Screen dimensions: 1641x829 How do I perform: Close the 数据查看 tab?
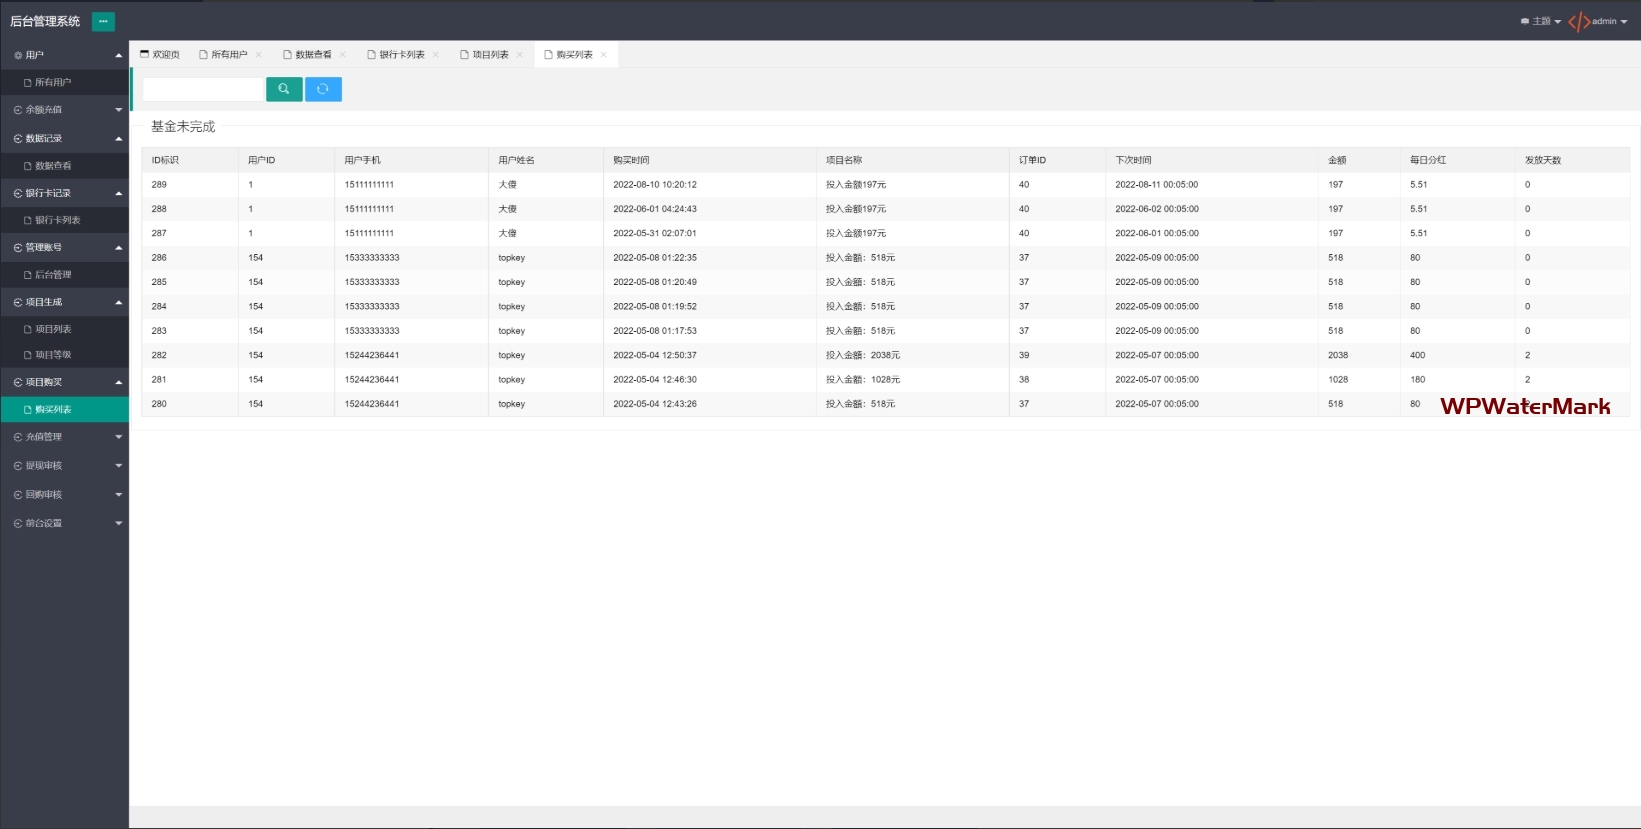click(343, 55)
